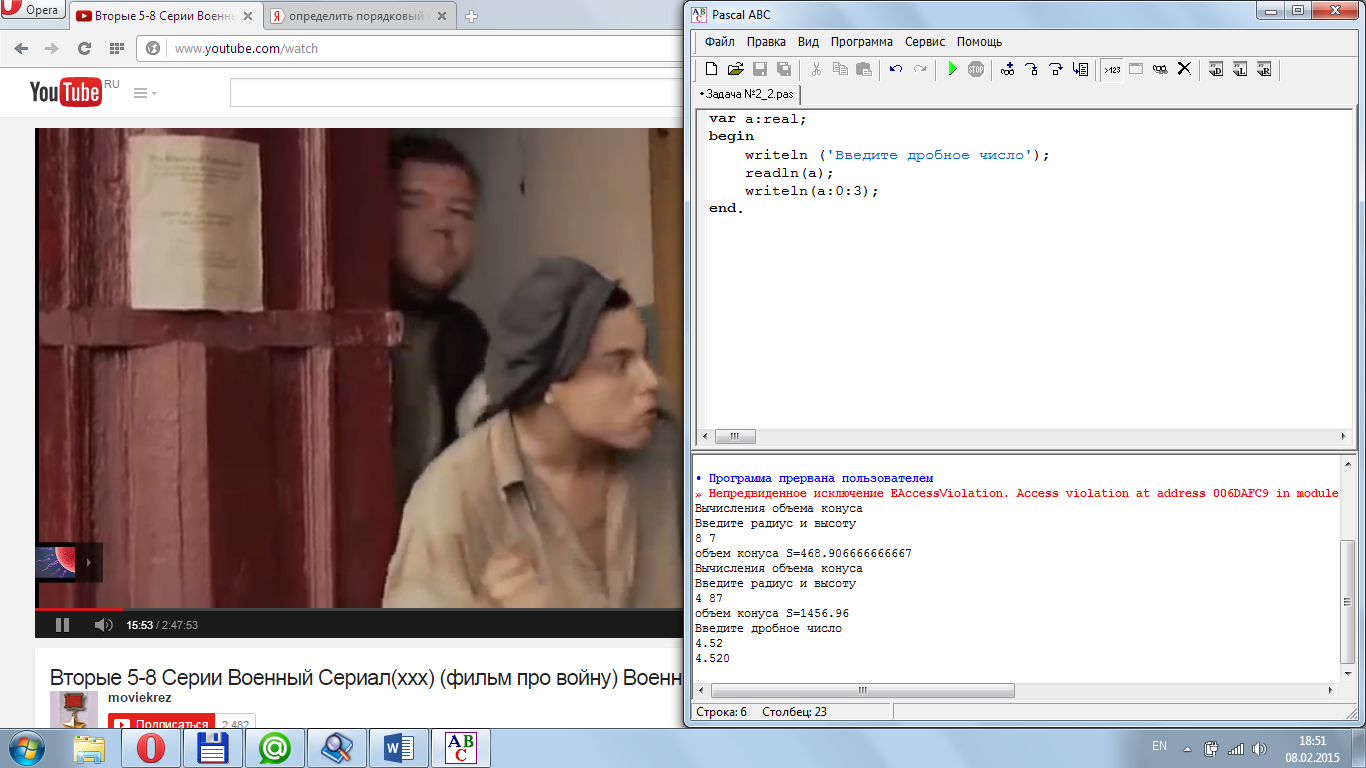Pause the YouTube video
Viewport: 1366px width, 768px height.
[62, 625]
